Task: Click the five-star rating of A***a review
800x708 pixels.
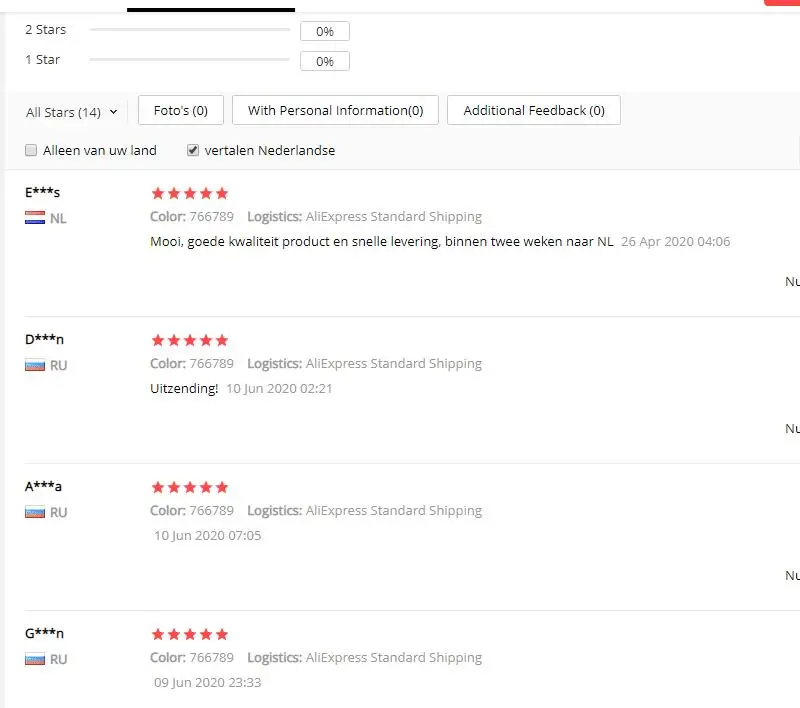Action: (x=190, y=487)
